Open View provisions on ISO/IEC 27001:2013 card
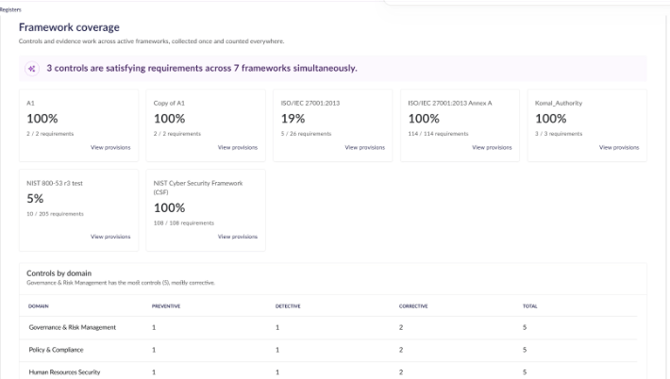Viewport: 670px width, 379px height. 364,147
